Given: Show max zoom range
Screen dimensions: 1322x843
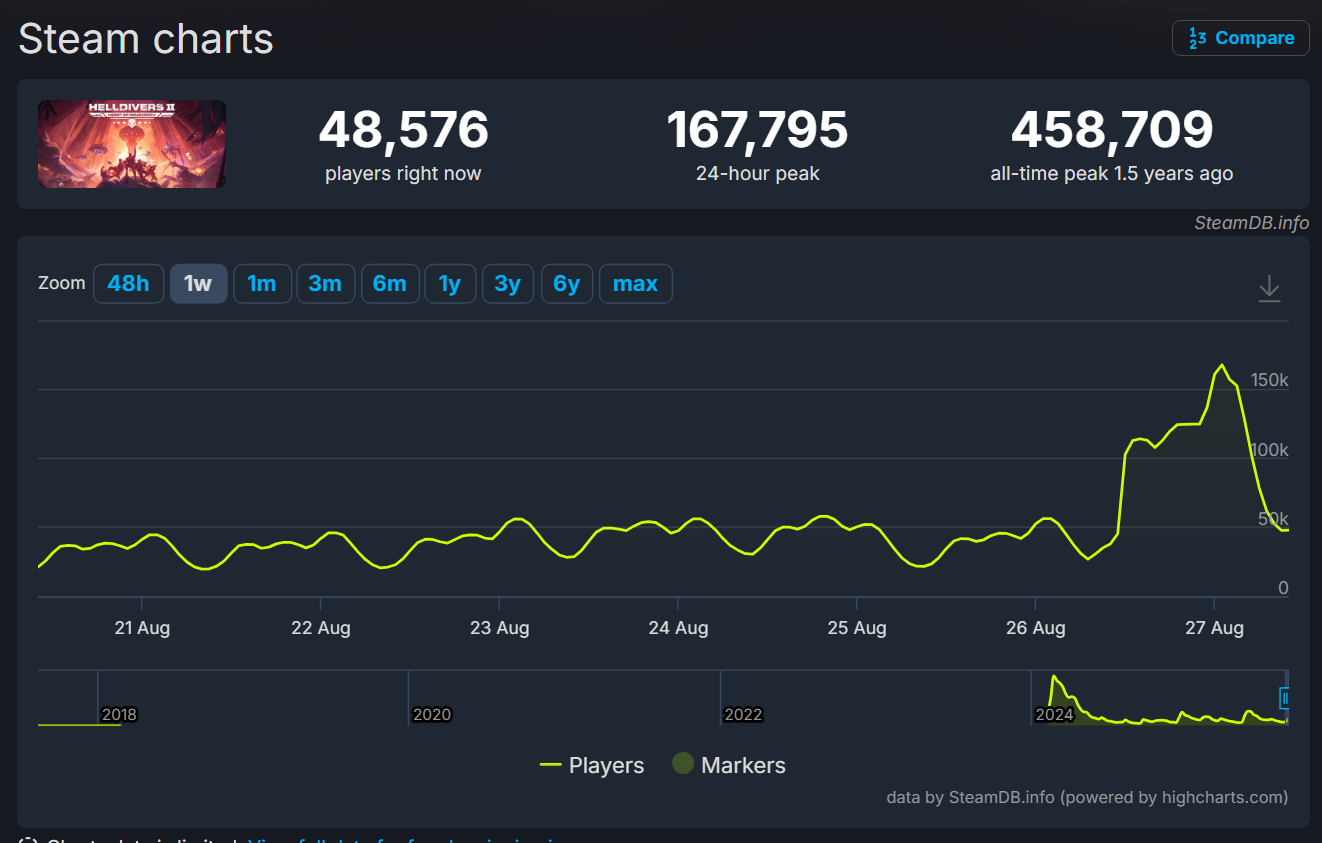Looking at the screenshot, I should [635, 284].
